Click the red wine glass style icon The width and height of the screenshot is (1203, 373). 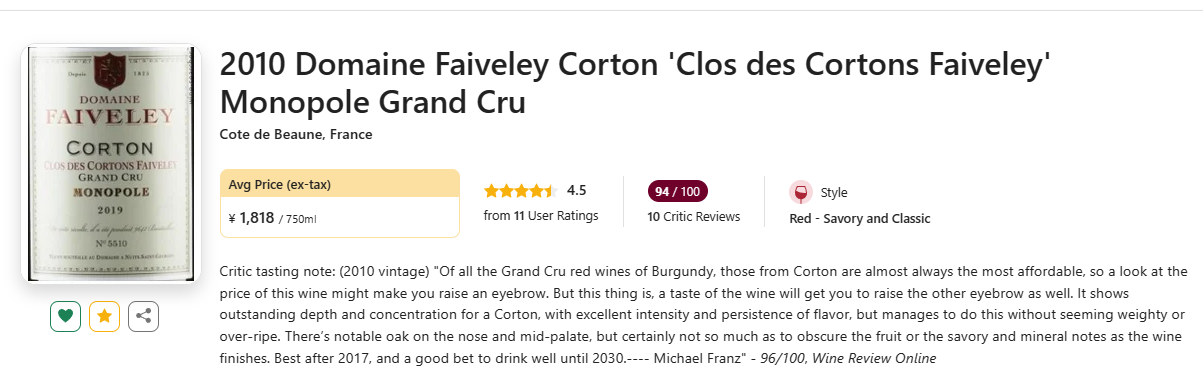[800, 192]
